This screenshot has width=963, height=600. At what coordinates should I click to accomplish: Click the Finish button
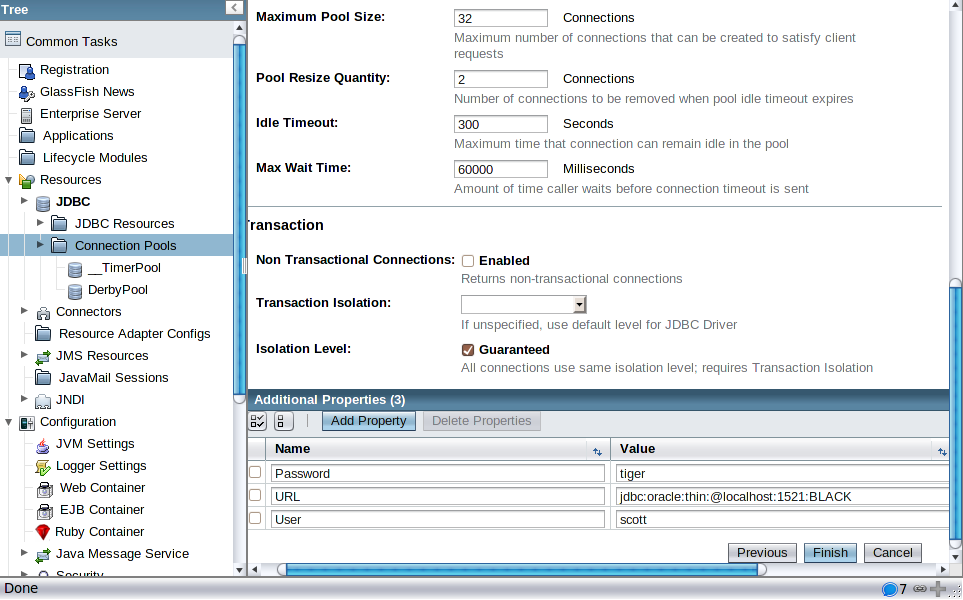(x=830, y=553)
